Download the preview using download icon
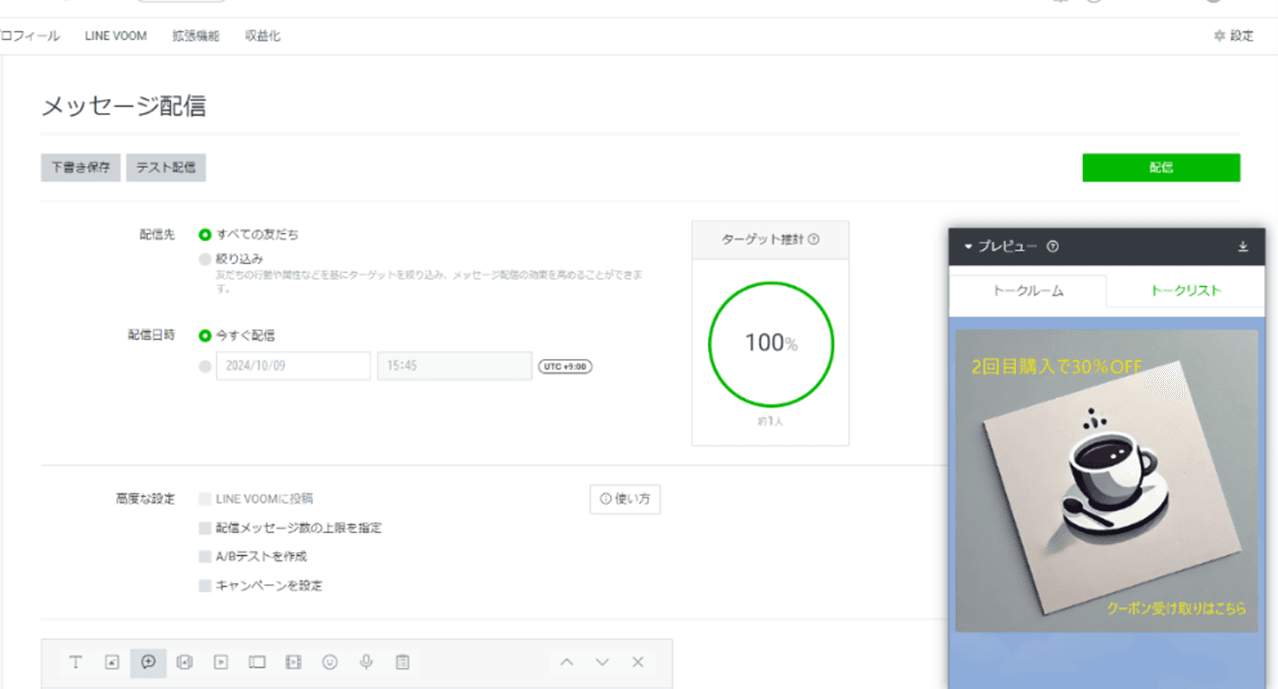Viewport: 1278px width, 689px height. pyautogui.click(x=1243, y=247)
